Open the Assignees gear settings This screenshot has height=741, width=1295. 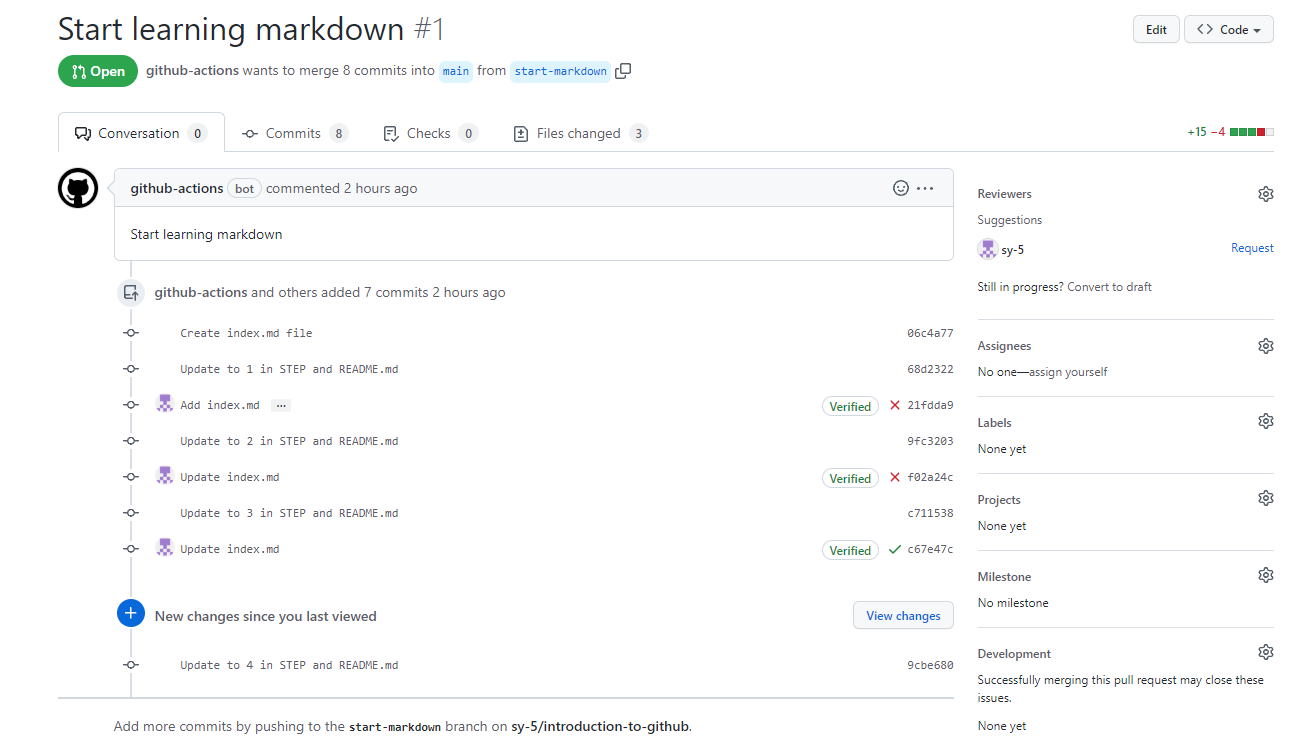click(x=1265, y=346)
